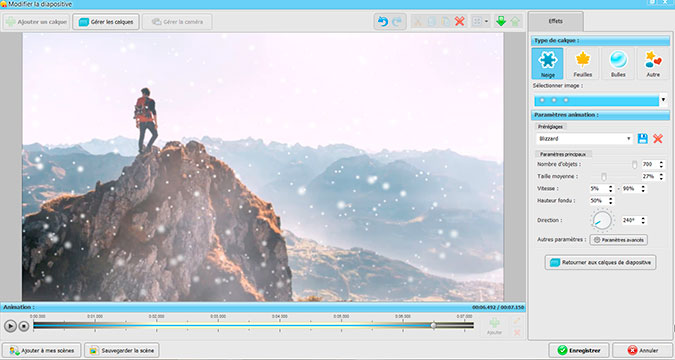Viewport: 675px width, 360px height.
Task: Click the Direction dial control
Action: point(601,220)
